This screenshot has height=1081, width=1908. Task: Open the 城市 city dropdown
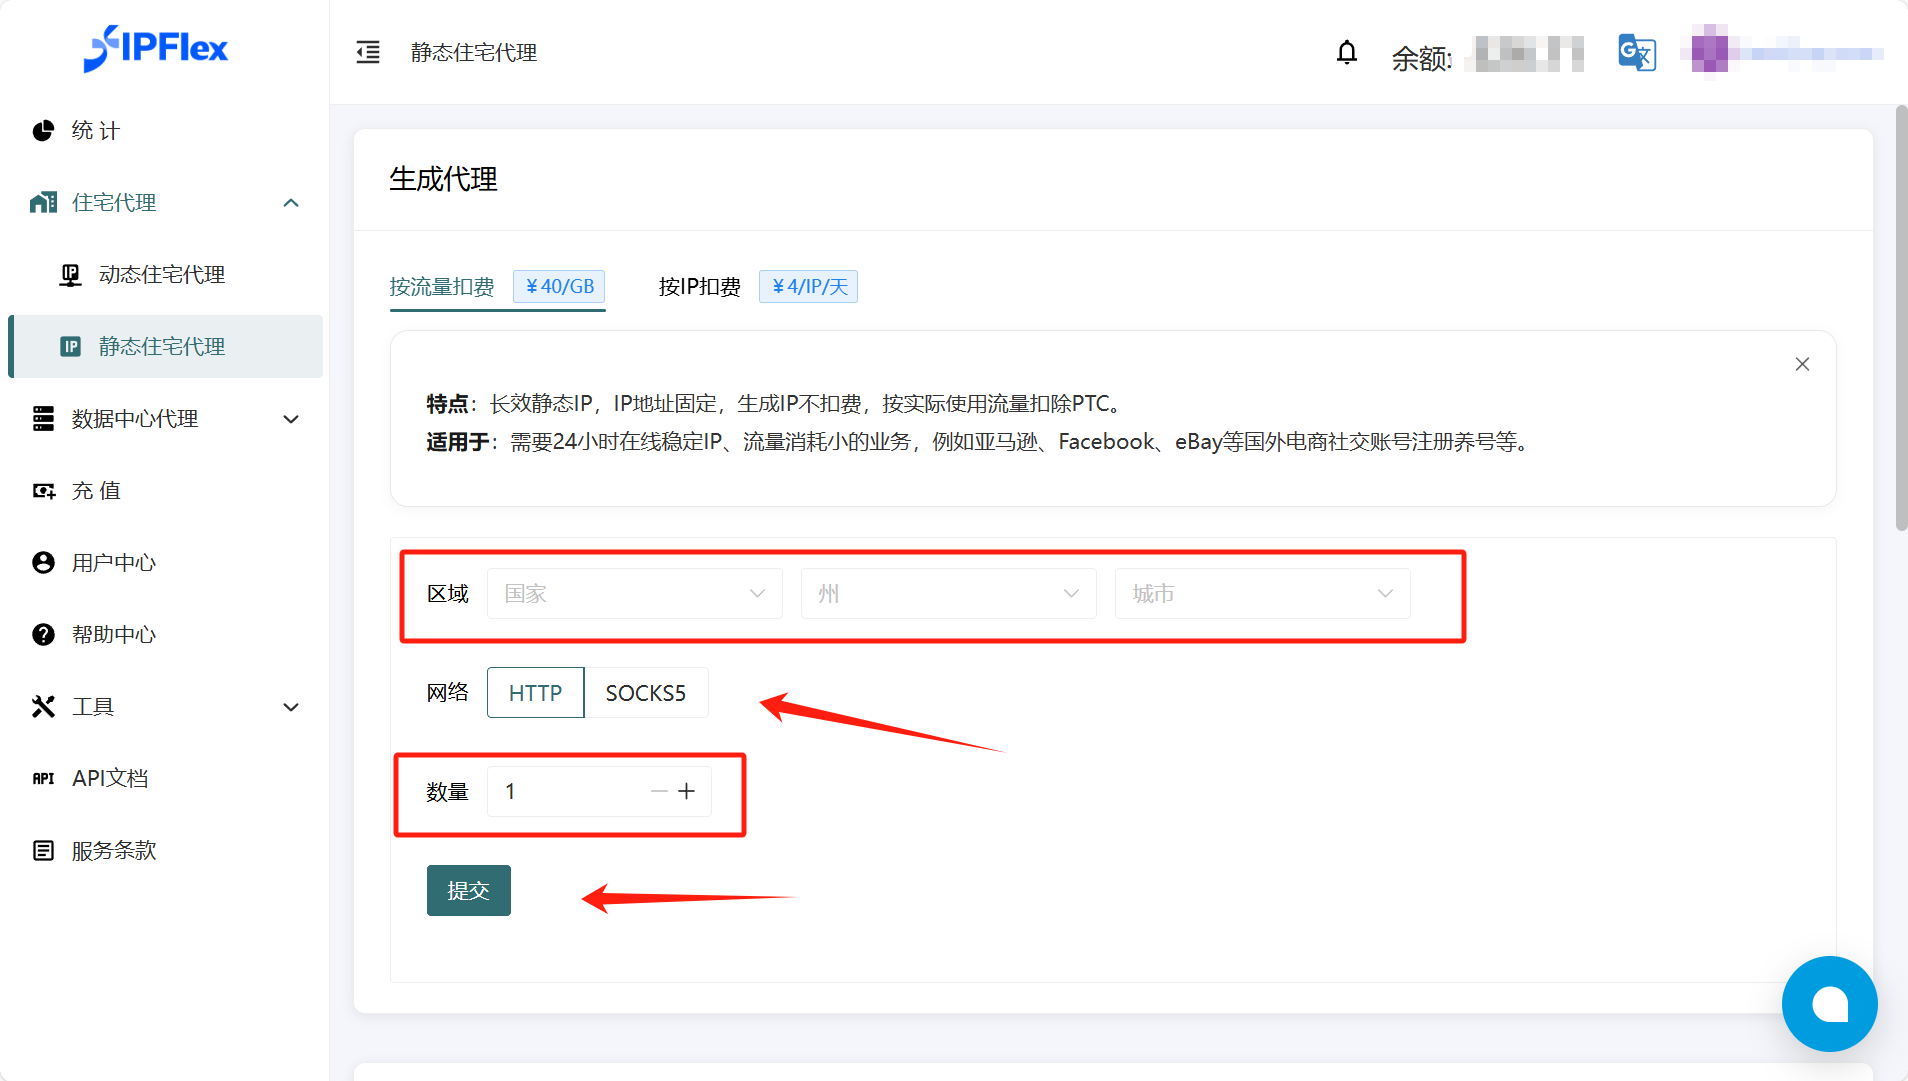point(1262,594)
